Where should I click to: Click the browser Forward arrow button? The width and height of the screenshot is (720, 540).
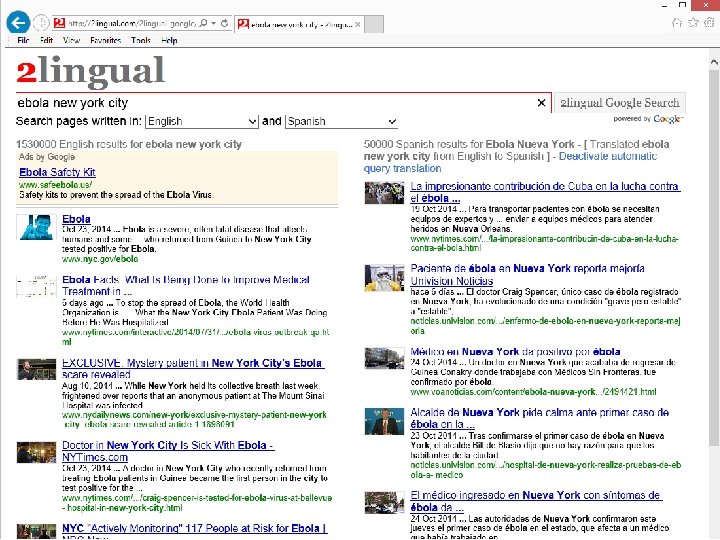[41, 22]
